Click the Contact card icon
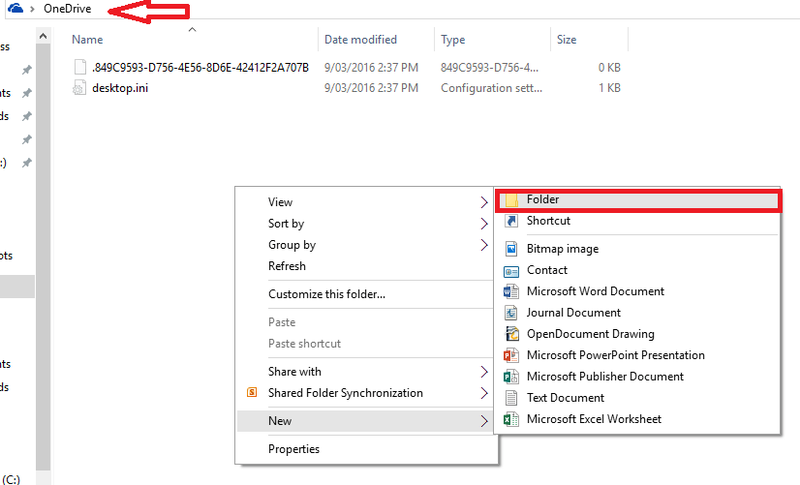This screenshot has width=800, height=485. tap(511, 271)
